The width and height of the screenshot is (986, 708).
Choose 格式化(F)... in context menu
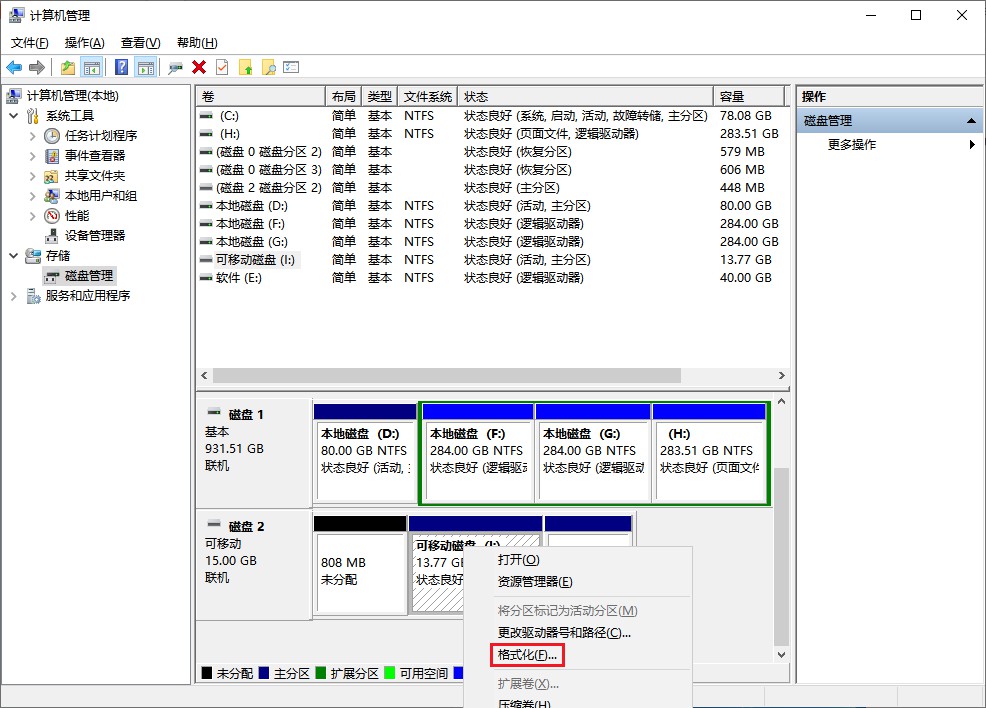[527, 655]
